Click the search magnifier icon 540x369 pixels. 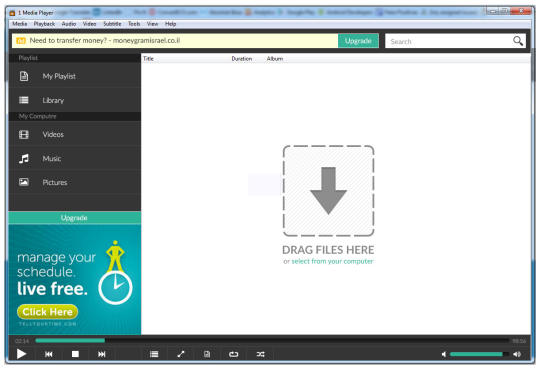coord(518,41)
